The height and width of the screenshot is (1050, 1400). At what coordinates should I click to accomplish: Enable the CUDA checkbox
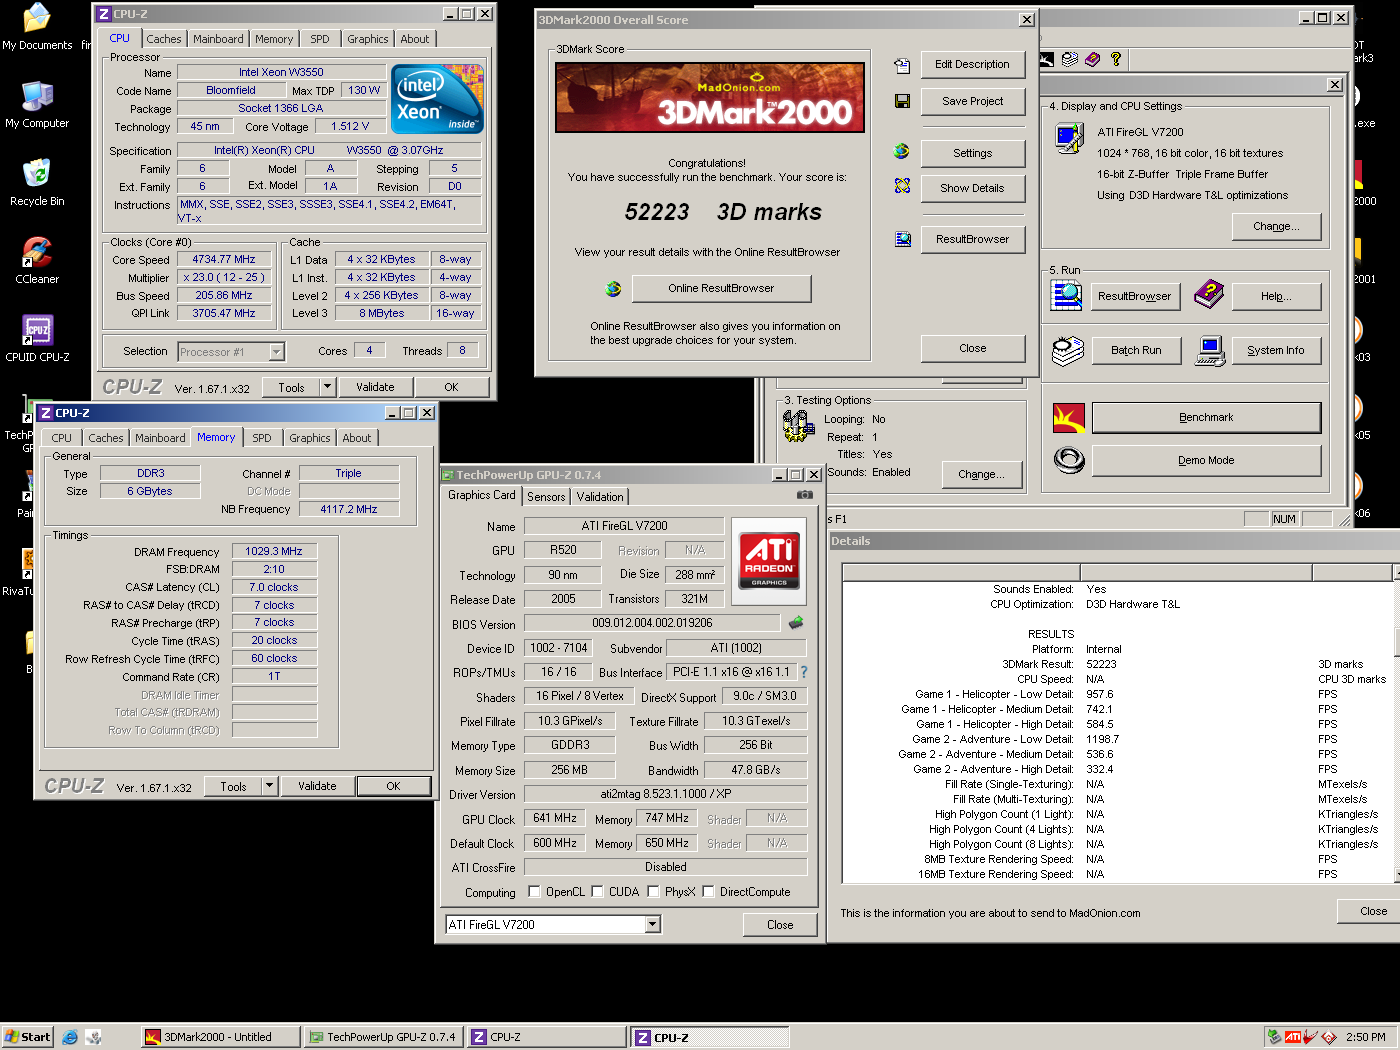click(x=598, y=892)
